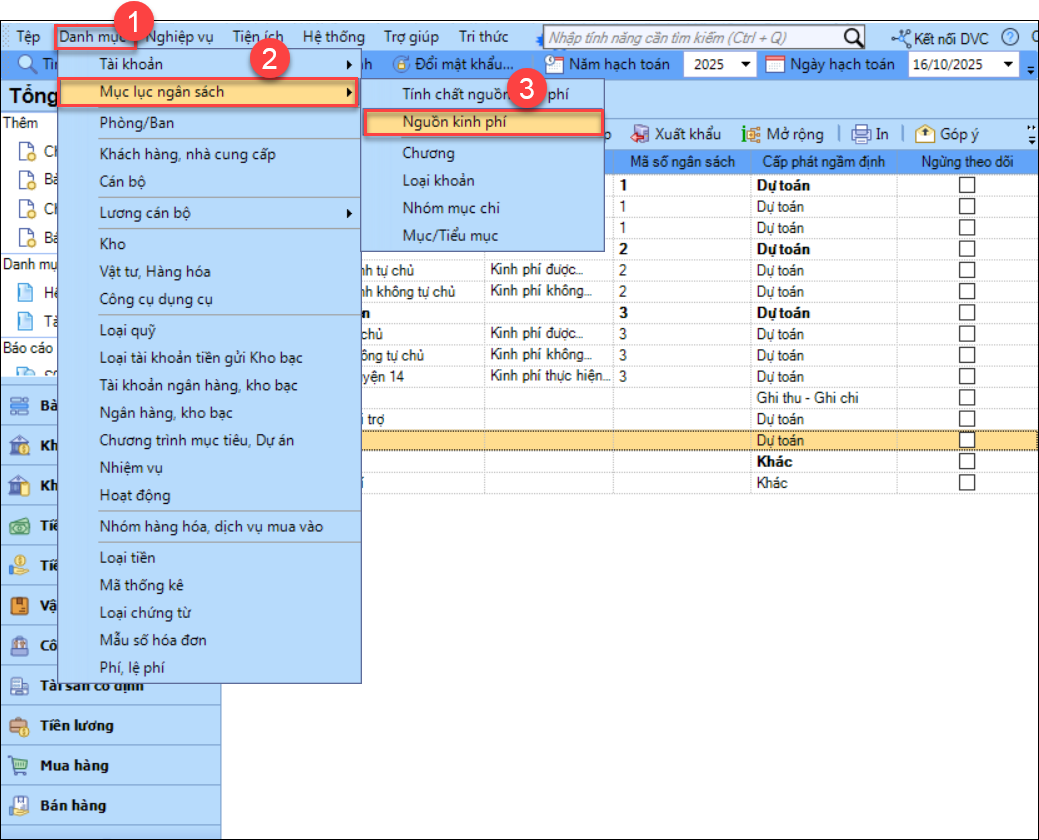Image resolution: width=1039 pixels, height=840 pixels.
Task: Expand the Lương cán bộ submenu
Action: click(349, 213)
